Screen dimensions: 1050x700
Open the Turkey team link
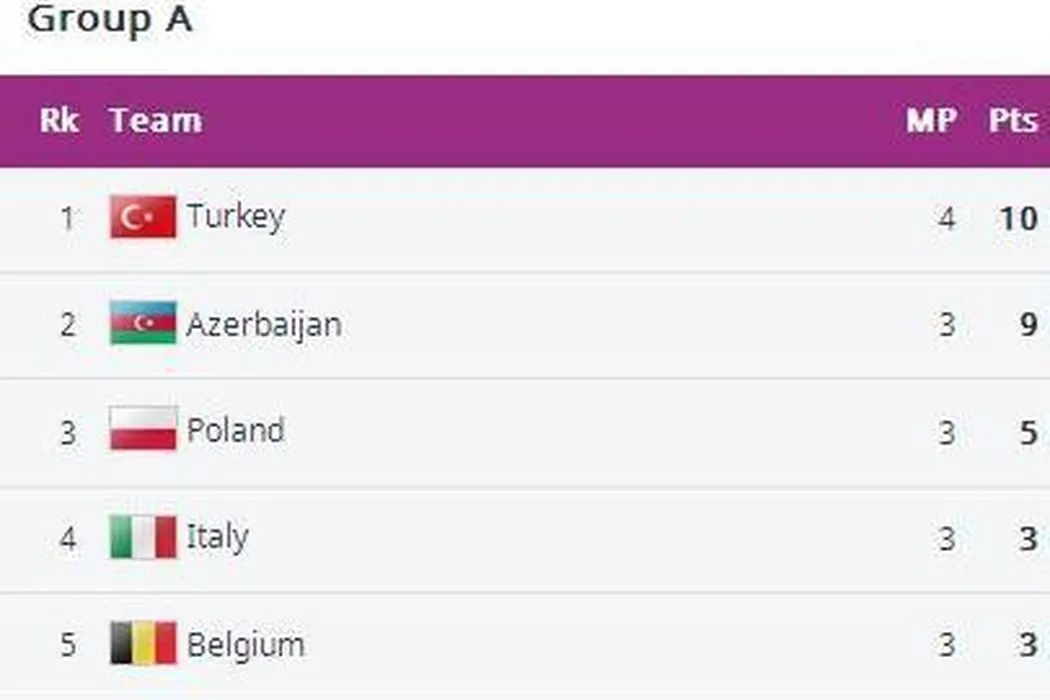coord(236,217)
